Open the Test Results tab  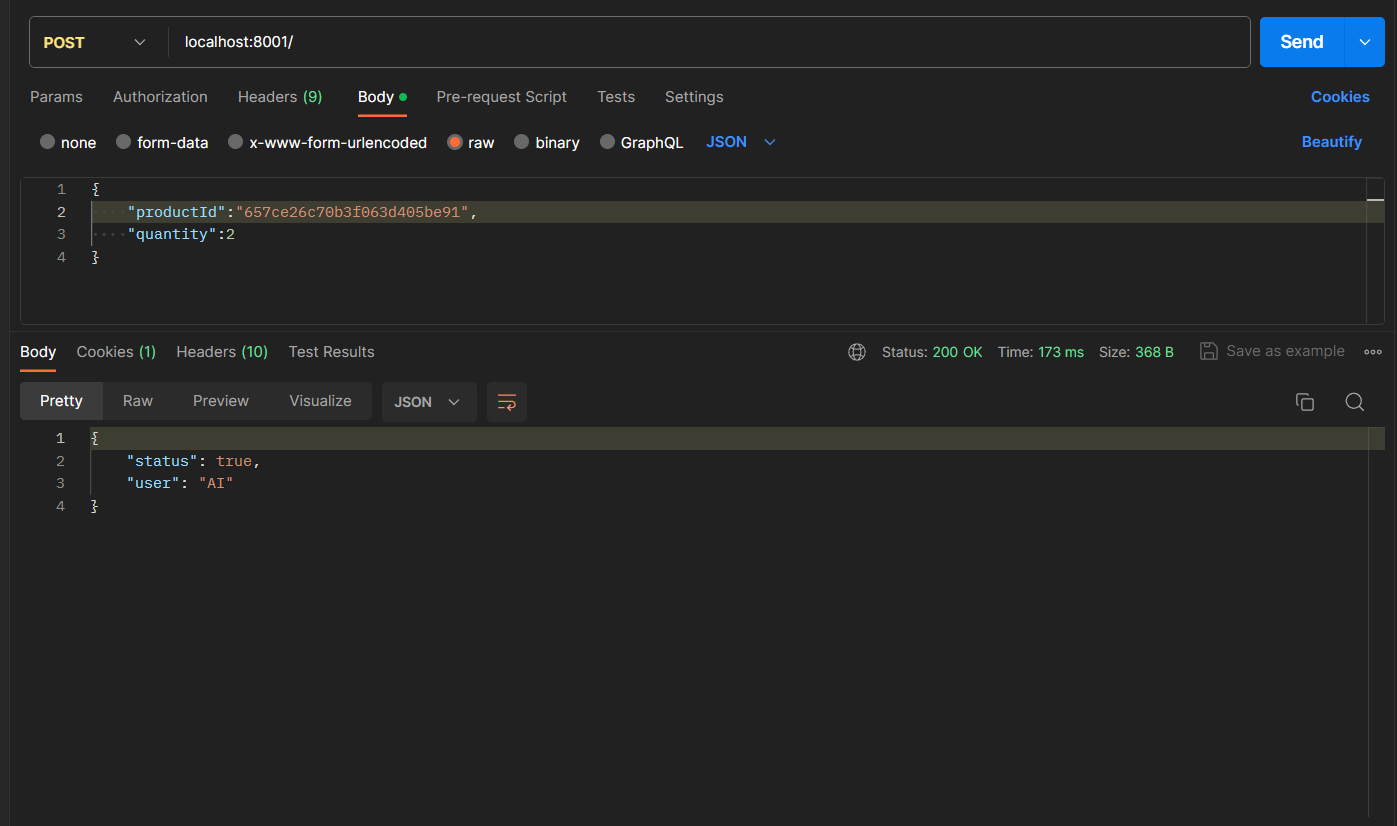[331, 352]
